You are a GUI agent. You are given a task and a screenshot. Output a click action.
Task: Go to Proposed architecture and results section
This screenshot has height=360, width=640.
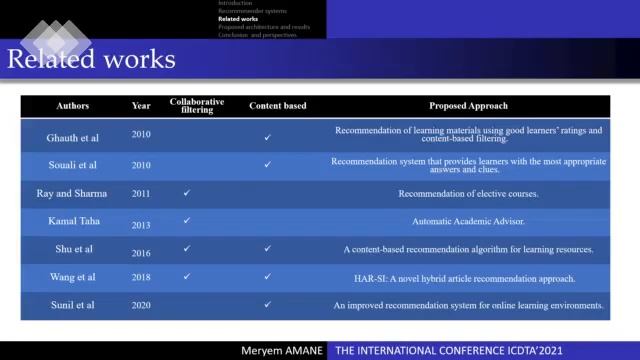pyautogui.click(x=264, y=27)
